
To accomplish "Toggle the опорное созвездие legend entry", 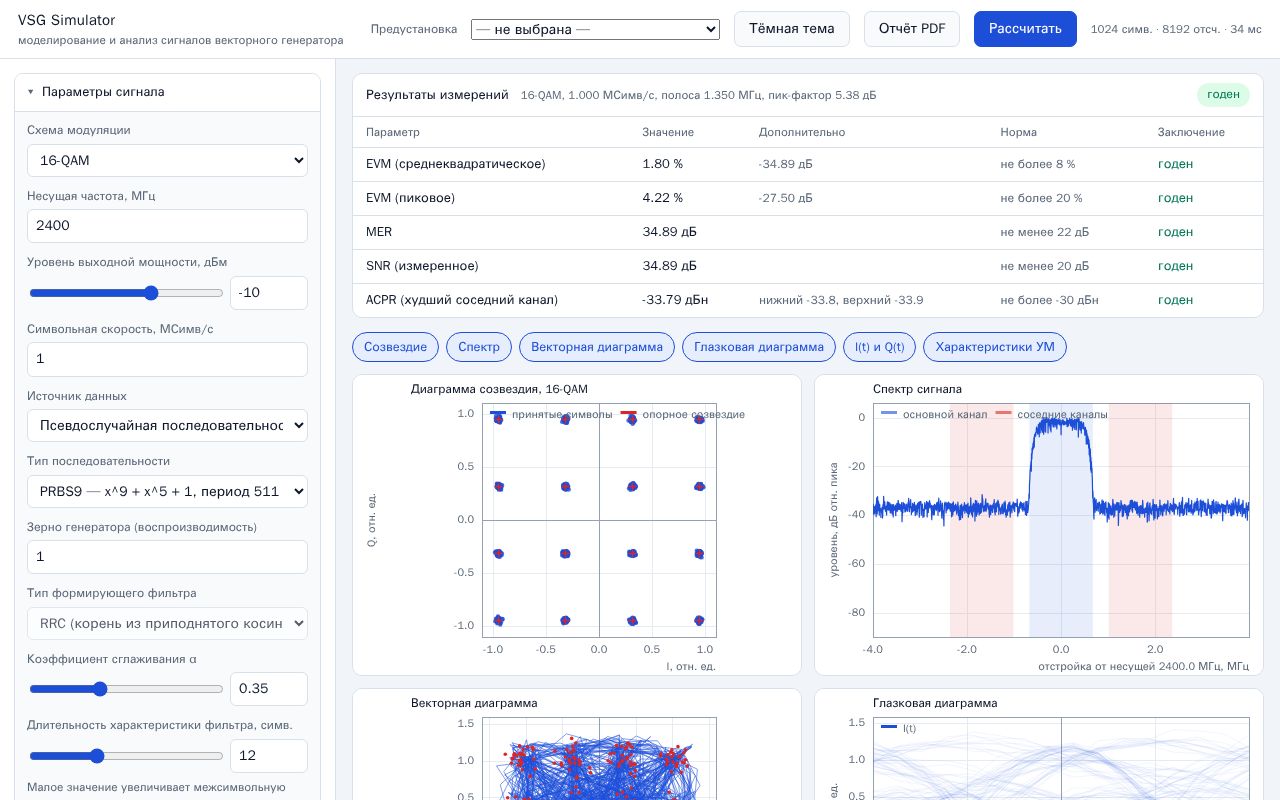I will (x=683, y=414).
